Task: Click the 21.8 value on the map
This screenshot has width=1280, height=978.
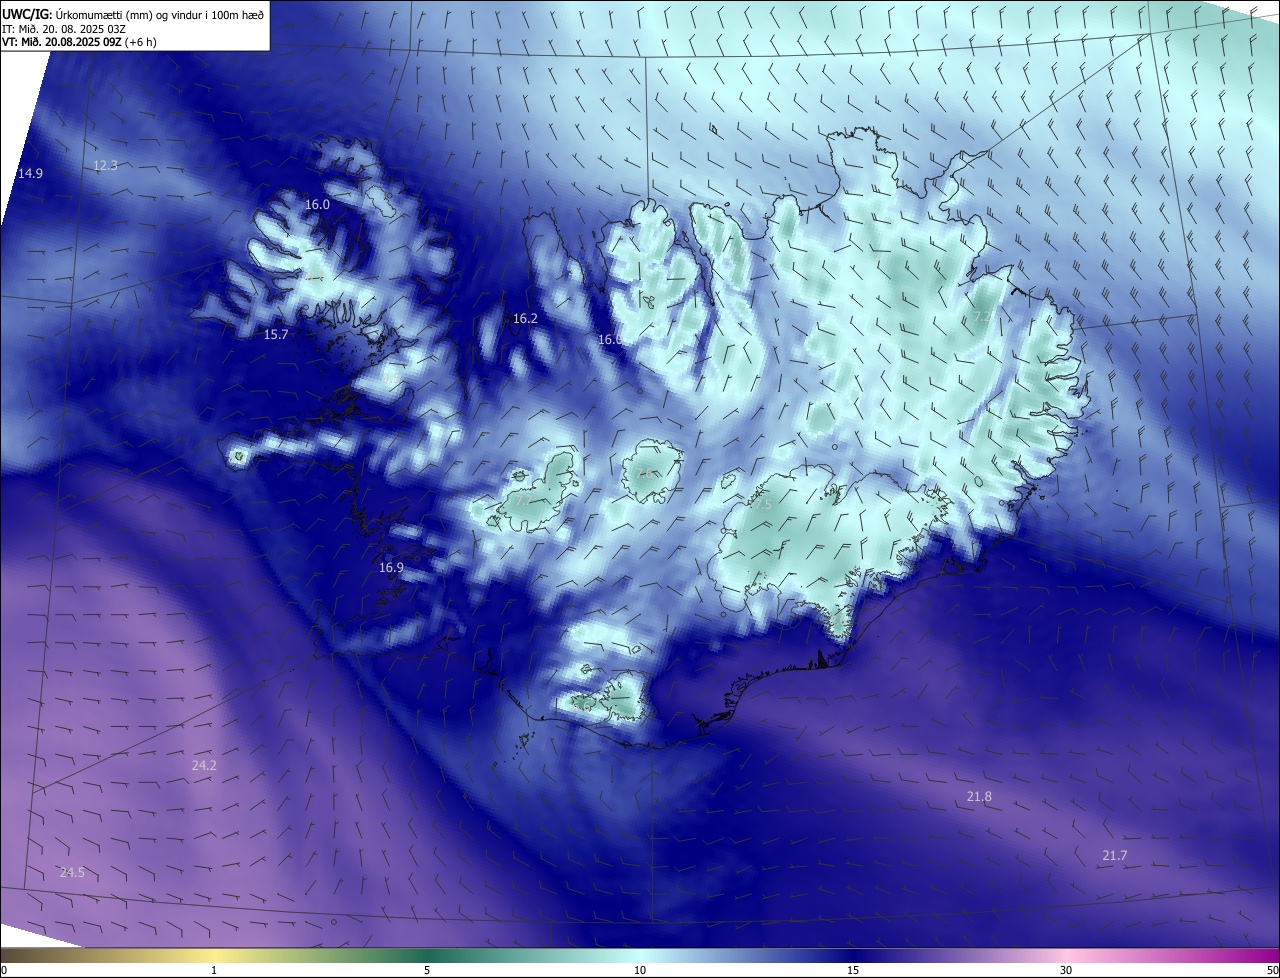Action: [x=979, y=797]
